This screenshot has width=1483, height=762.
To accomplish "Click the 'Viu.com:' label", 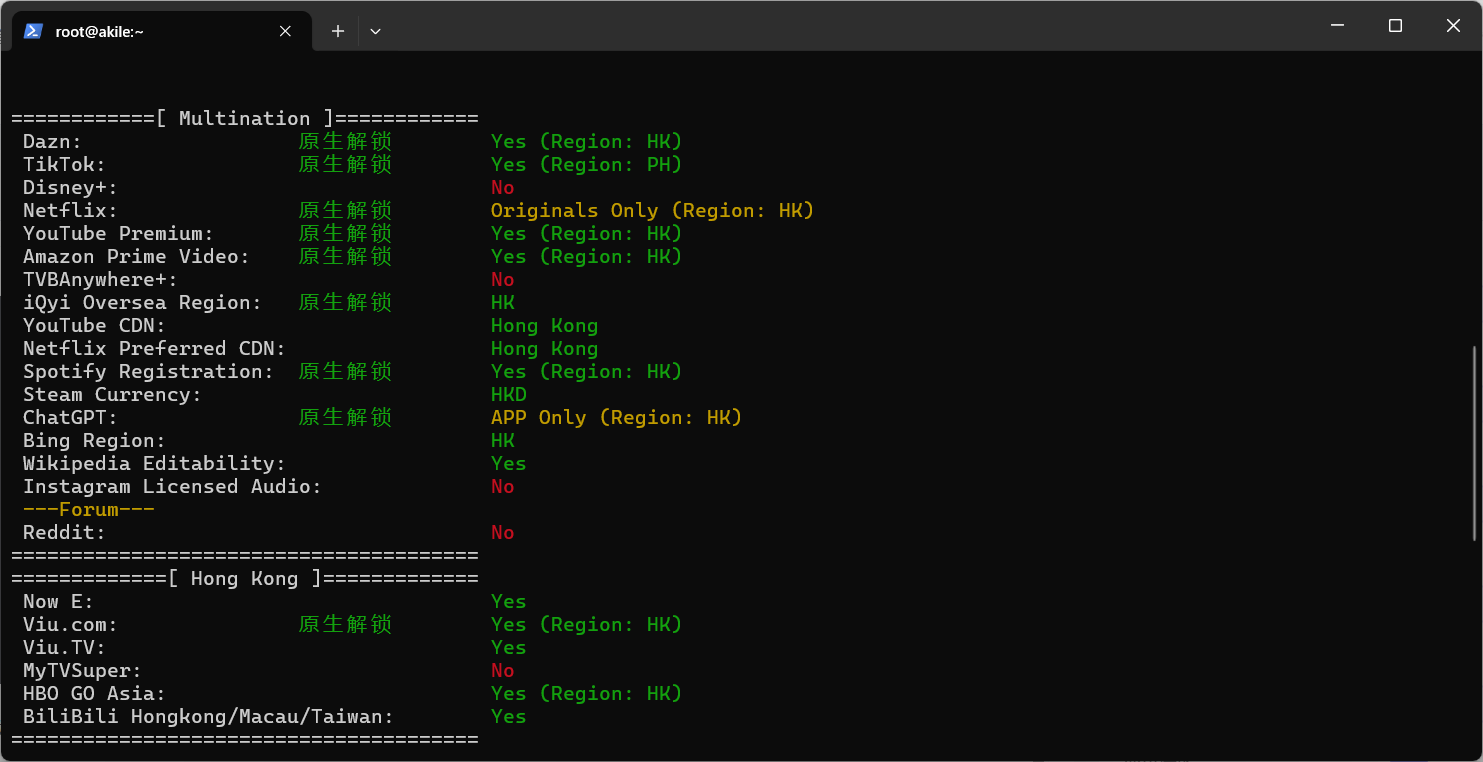I will (x=70, y=624).
